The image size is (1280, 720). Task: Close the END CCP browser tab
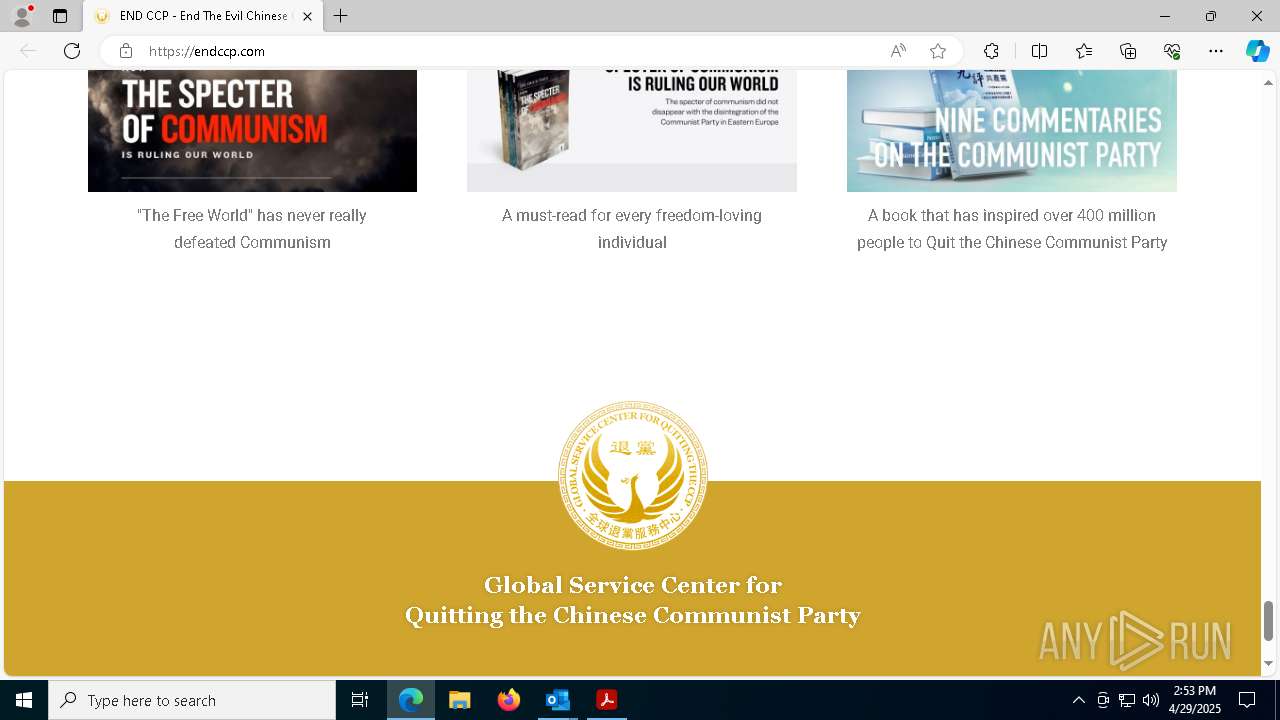pyautogui.click(x=307, y=16)
